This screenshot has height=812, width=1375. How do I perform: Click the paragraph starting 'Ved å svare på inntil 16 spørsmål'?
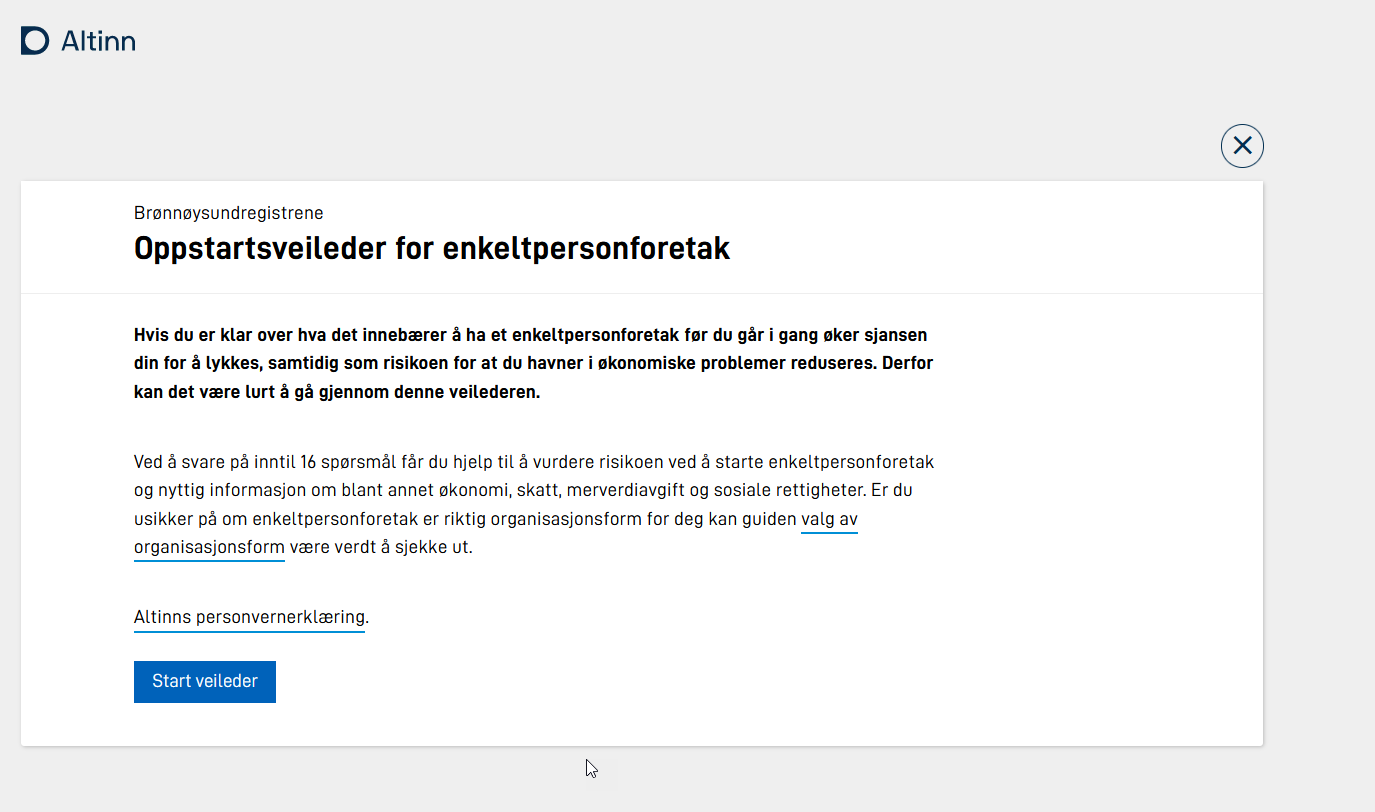click(x=534, y=505)
